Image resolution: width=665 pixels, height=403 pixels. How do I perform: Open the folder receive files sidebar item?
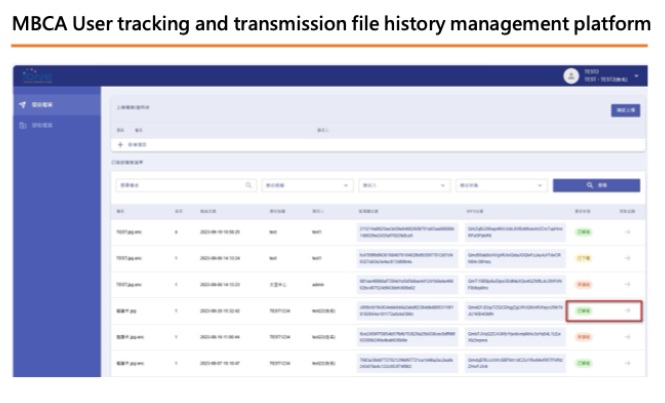coord(57,125)
